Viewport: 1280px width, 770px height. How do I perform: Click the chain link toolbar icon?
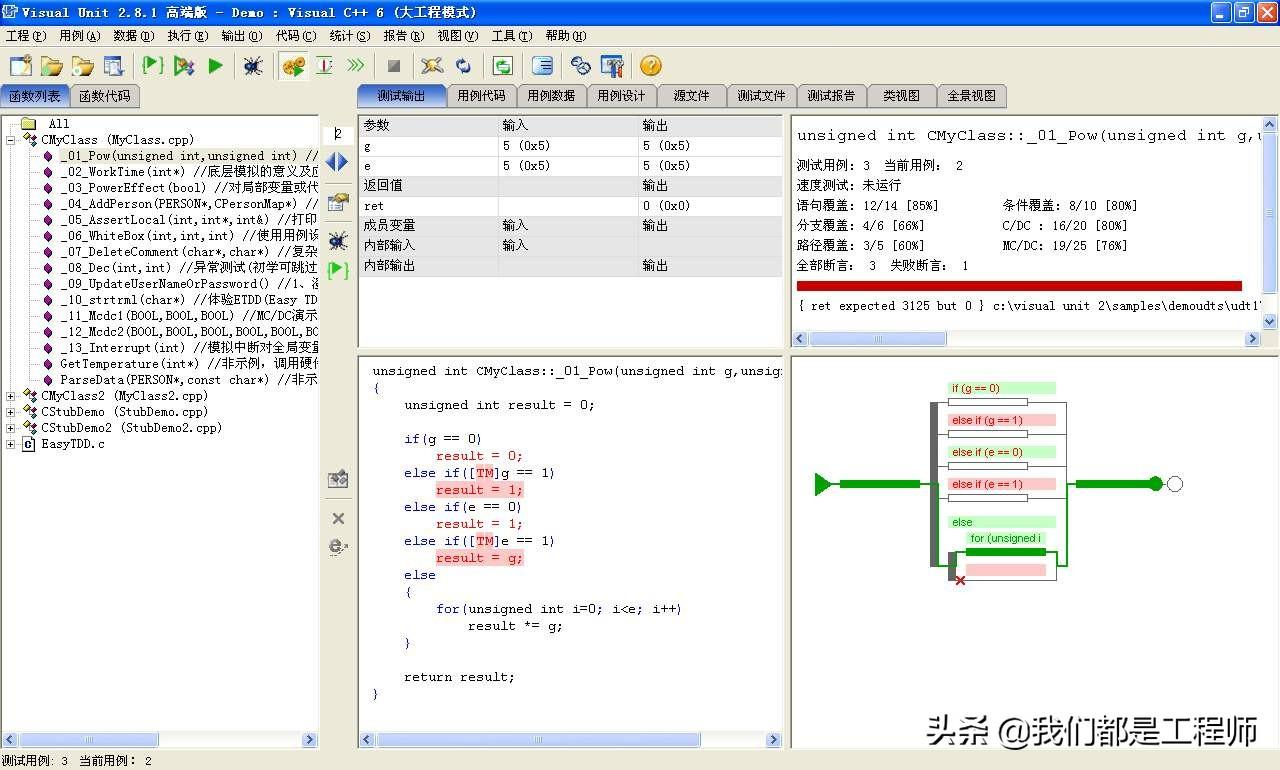(581, 66)
